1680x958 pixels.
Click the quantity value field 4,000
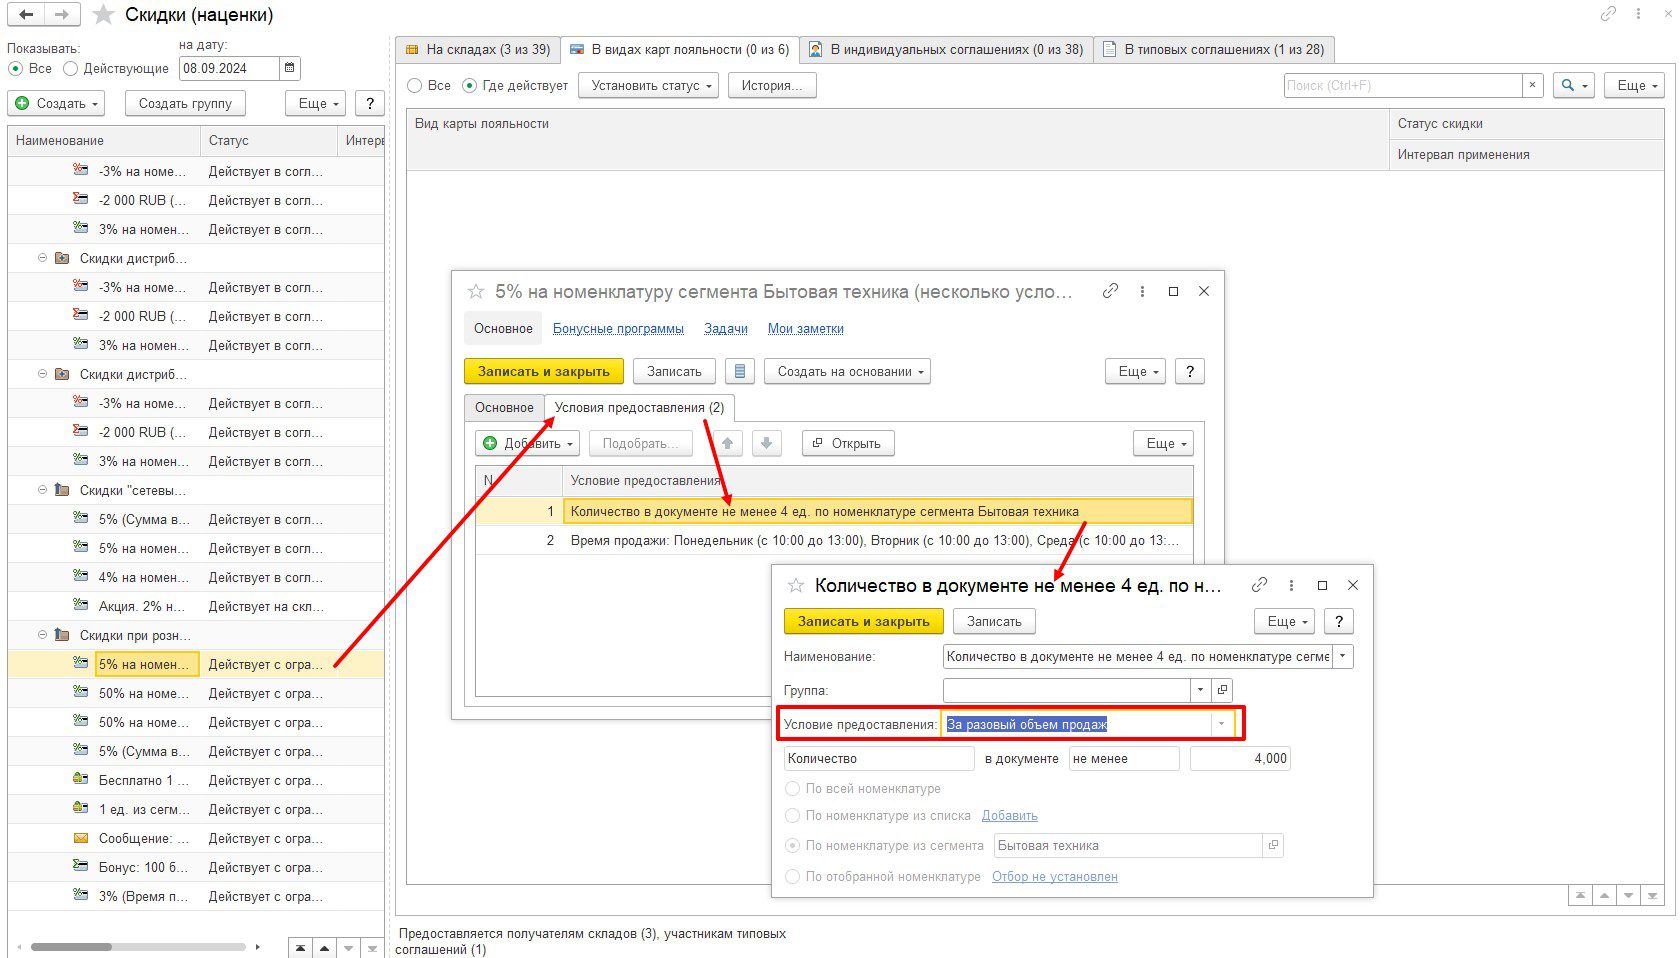1239,758
